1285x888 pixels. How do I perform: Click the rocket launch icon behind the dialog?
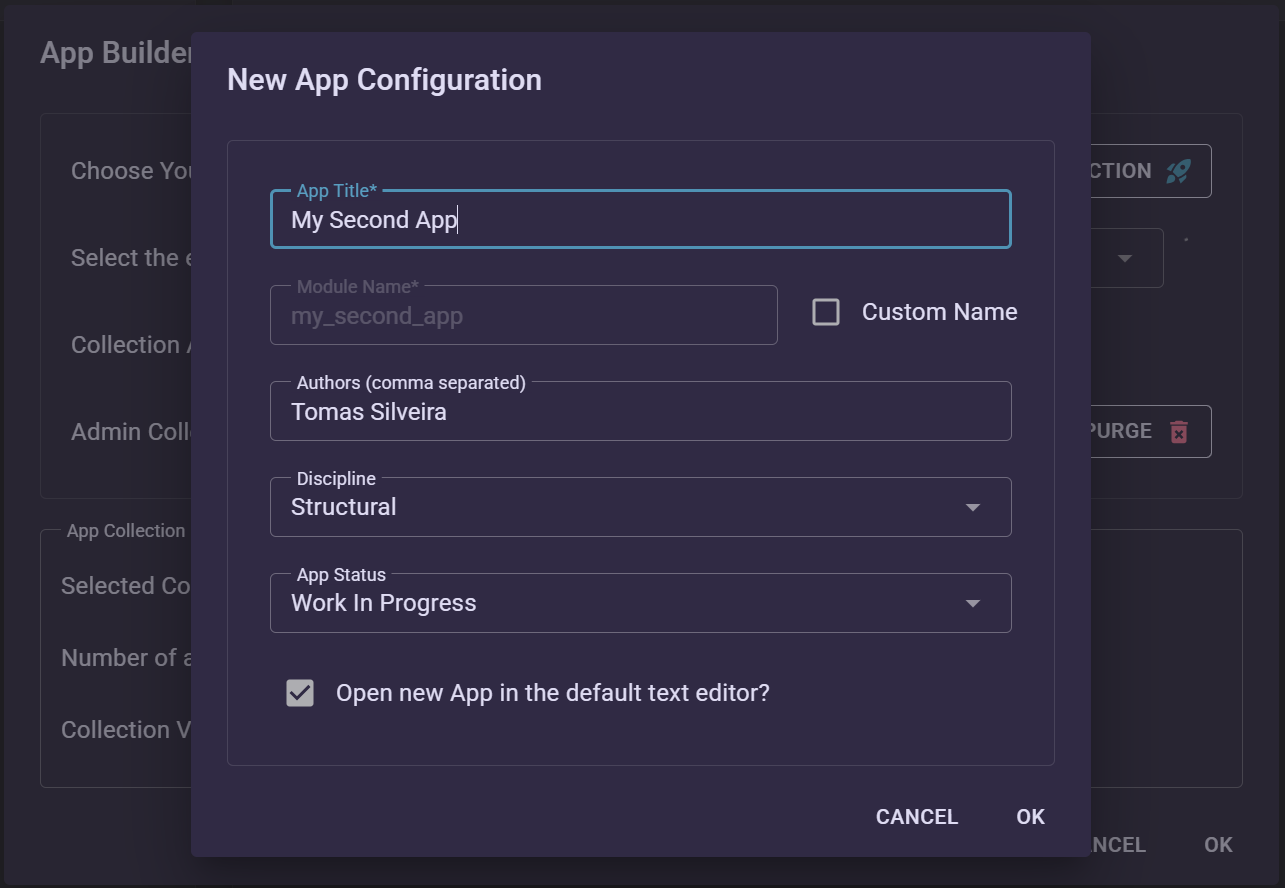point(1180,170)
